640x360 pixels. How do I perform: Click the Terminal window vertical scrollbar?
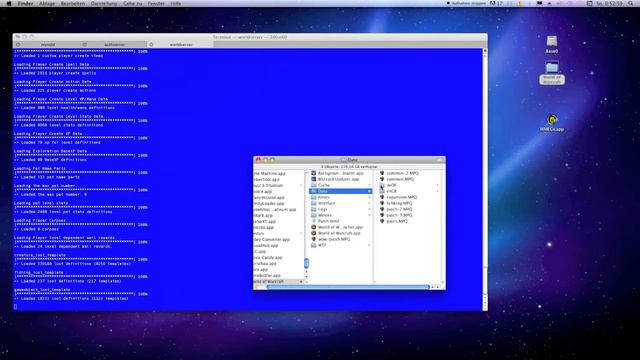pos(485,179)
